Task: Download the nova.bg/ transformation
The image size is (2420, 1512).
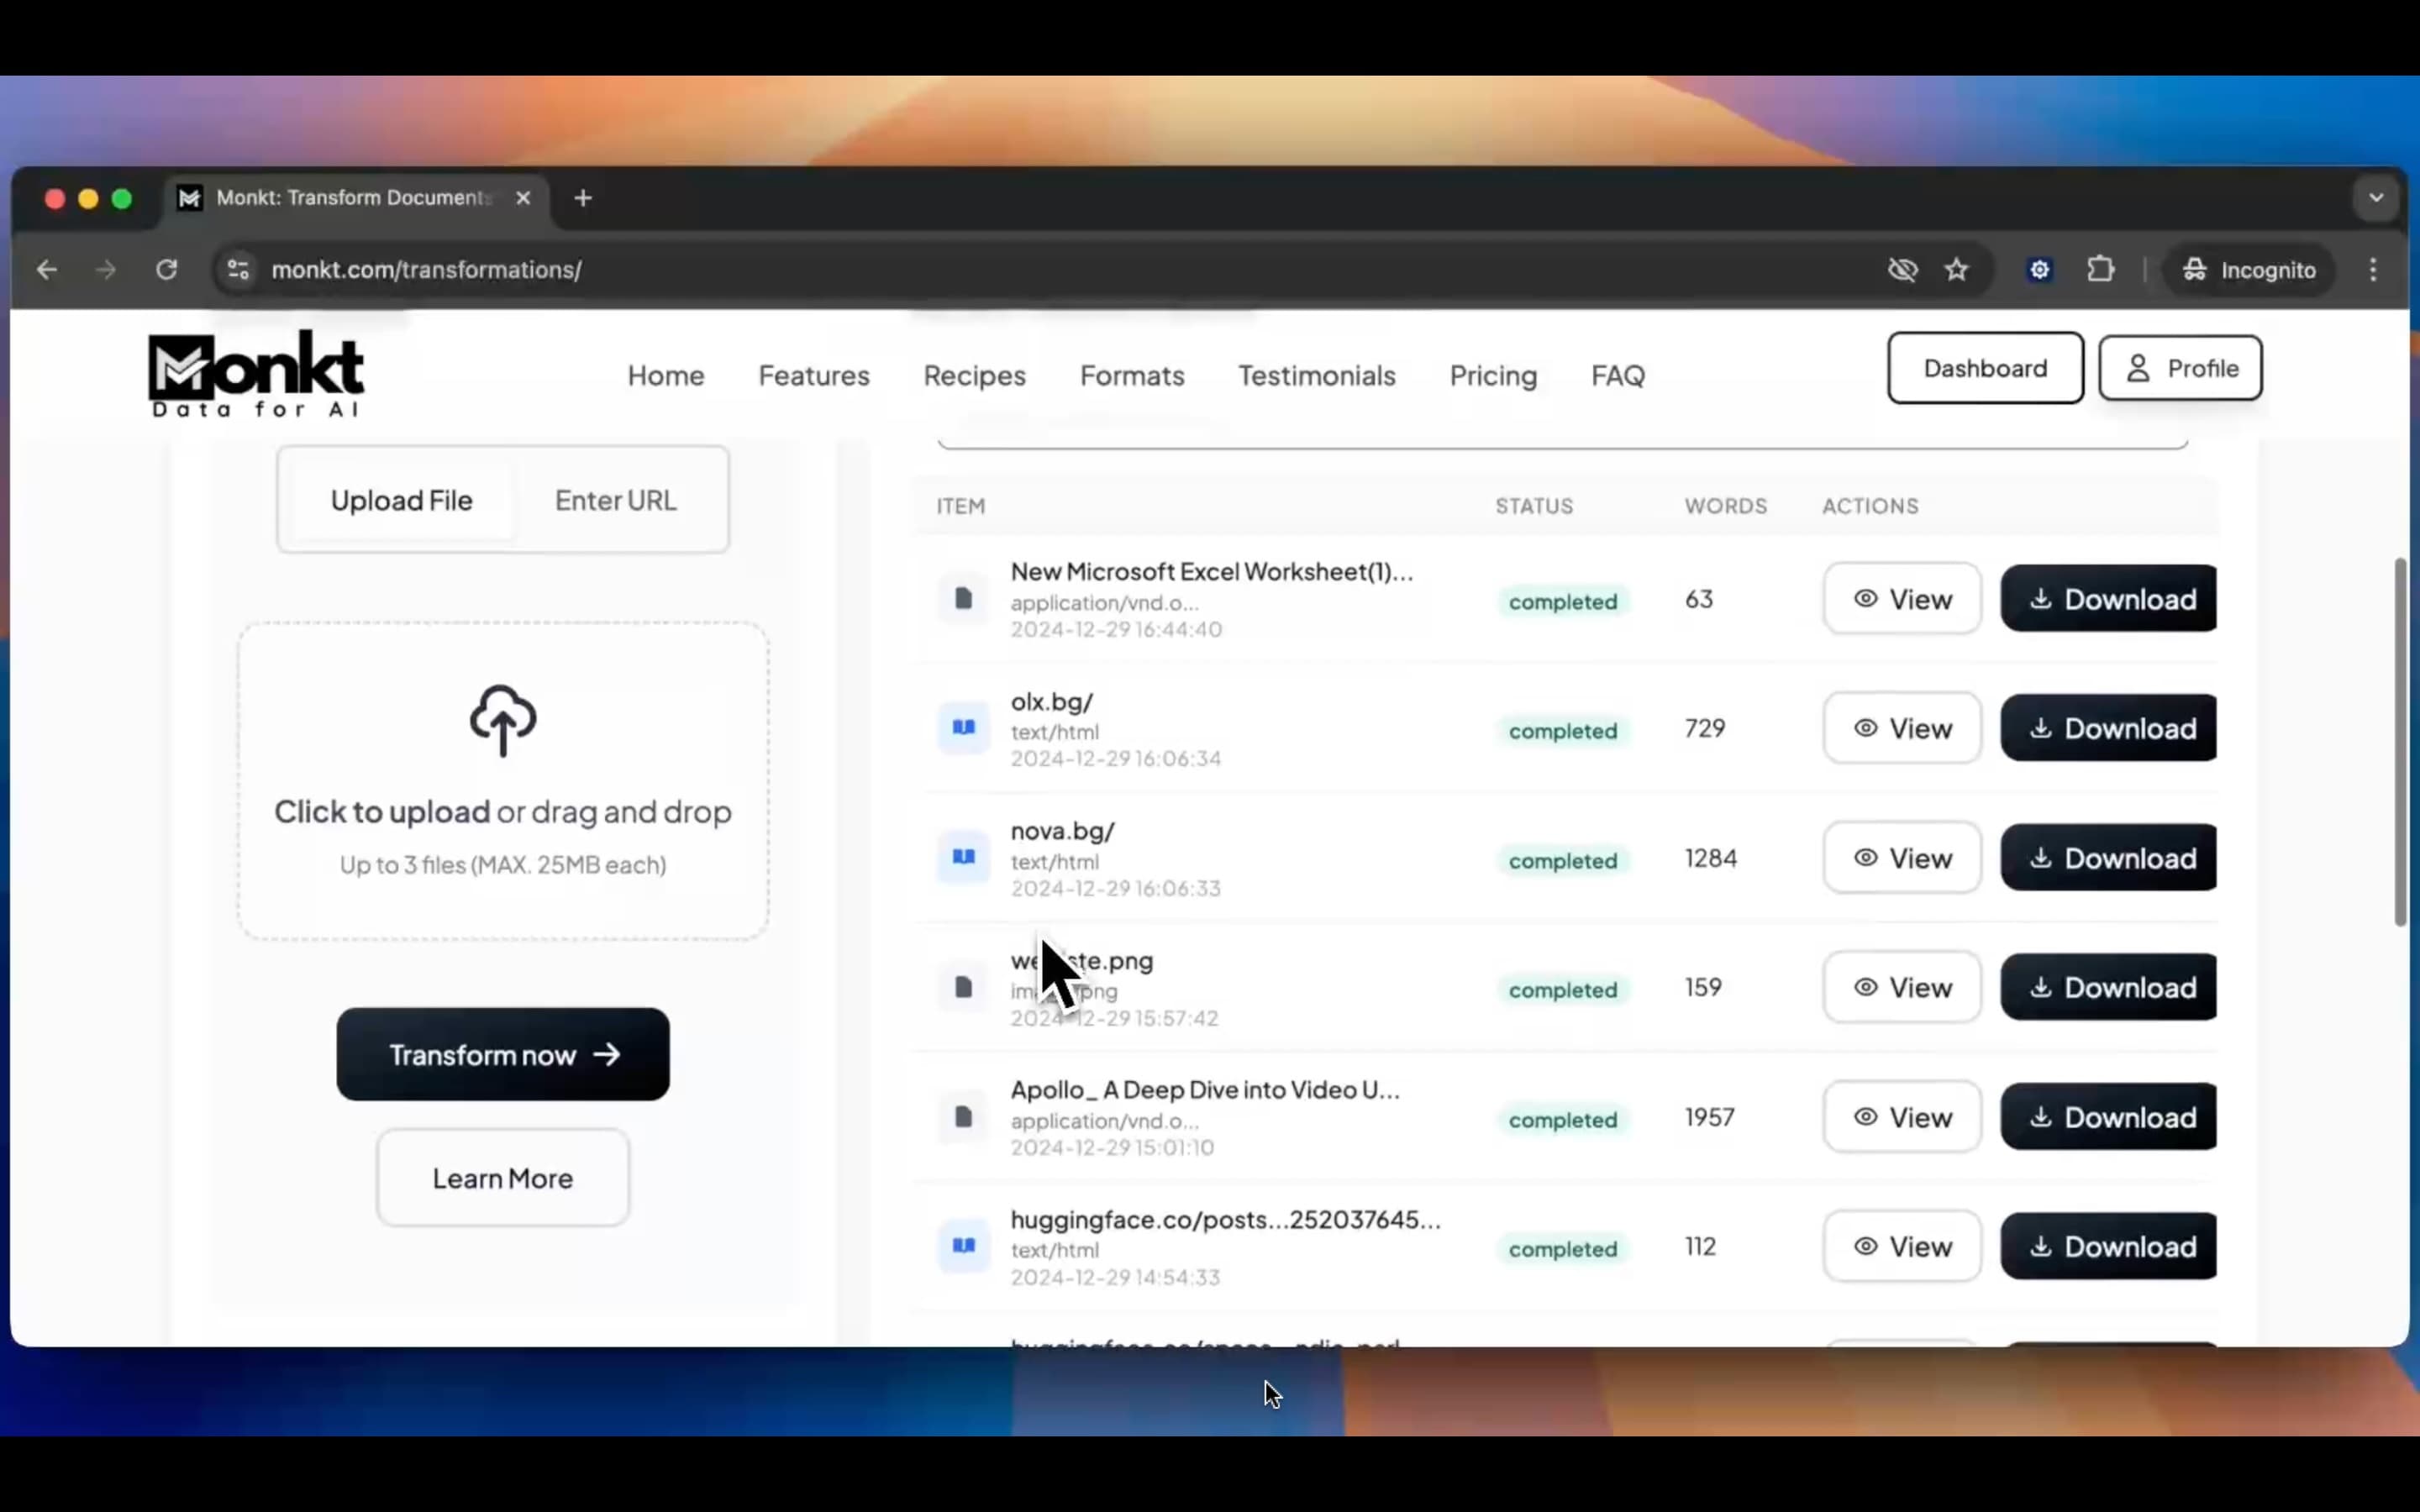Action: (2109, 857)
